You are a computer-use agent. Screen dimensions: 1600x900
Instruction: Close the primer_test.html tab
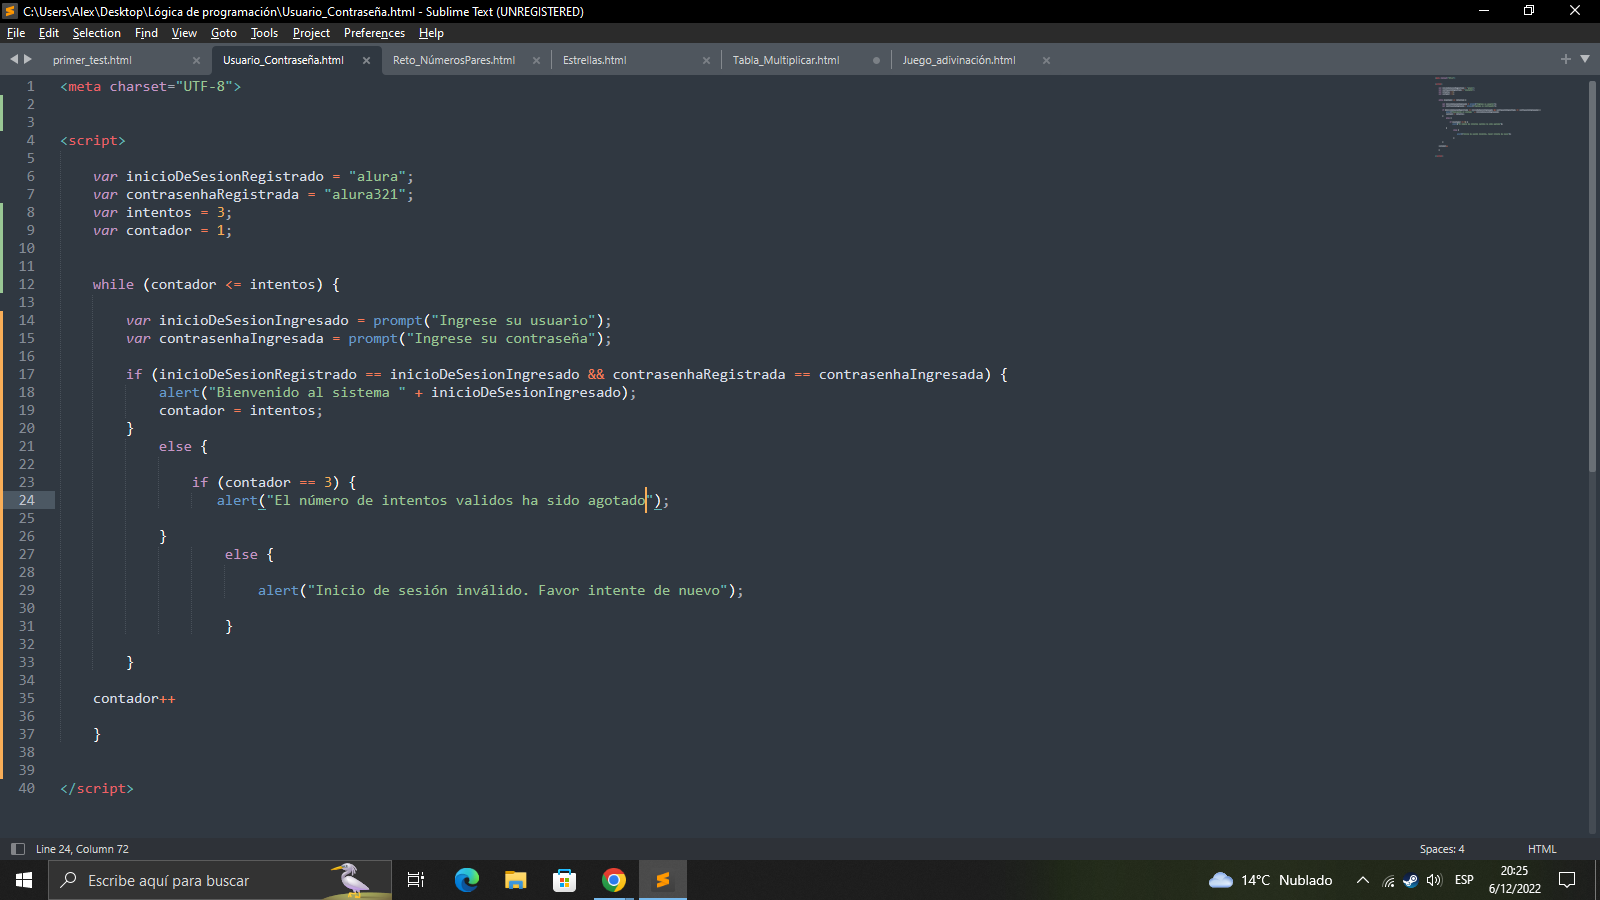(x=196, y=60)
